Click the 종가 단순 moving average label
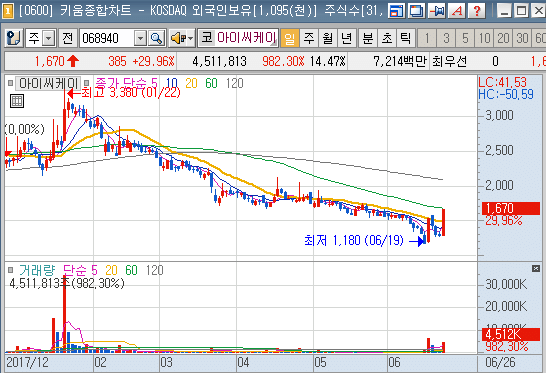Viewport: 546px width, 373px height. tap(121, 83)
